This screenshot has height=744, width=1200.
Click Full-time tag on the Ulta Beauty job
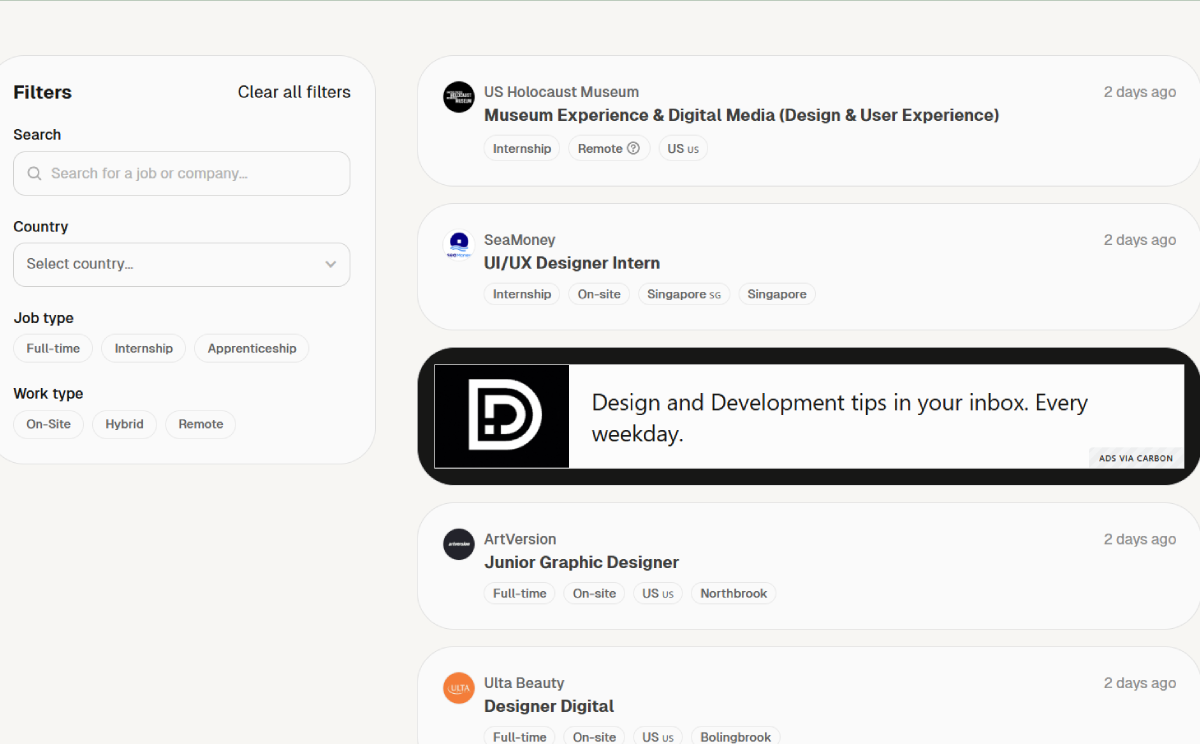[520, 737]
